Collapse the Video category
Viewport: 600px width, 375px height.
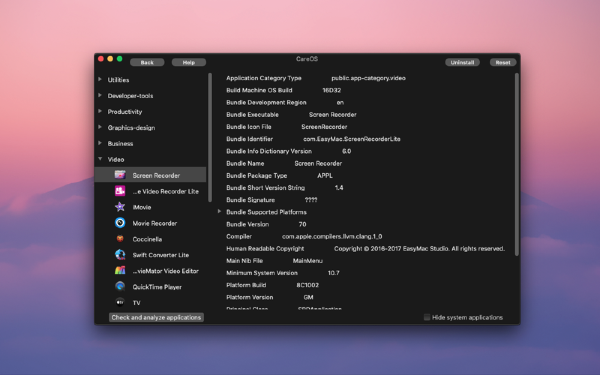click(100, 159)
